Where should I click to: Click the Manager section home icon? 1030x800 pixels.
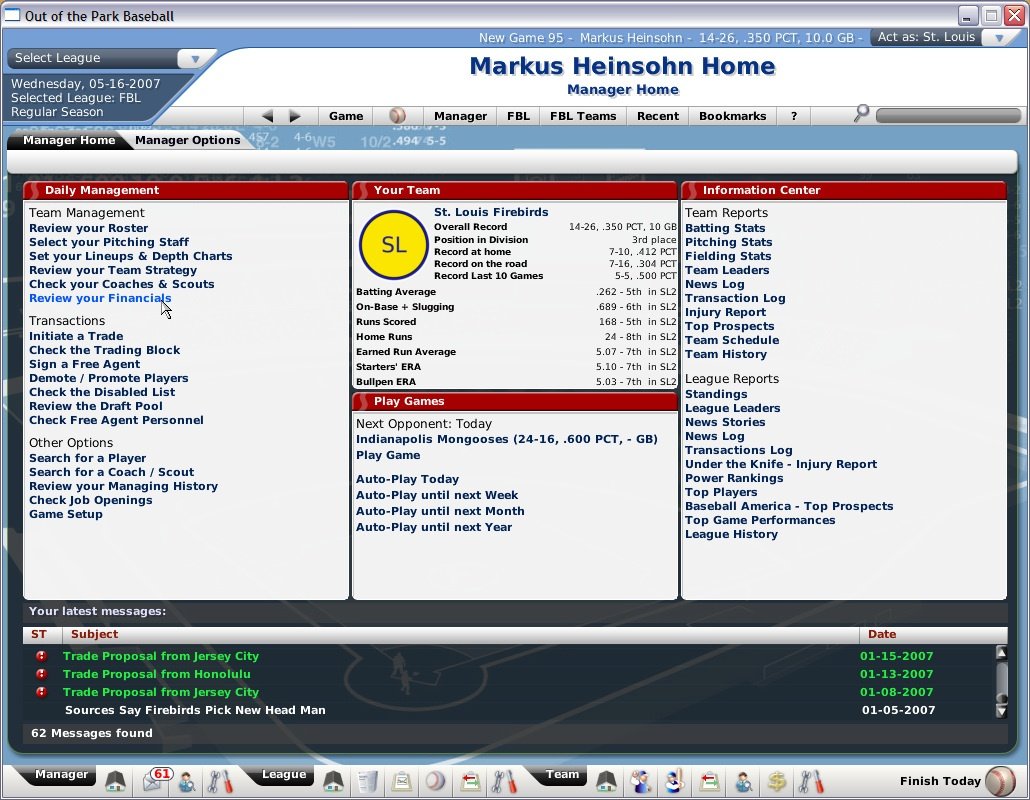(x=116, y=781)
